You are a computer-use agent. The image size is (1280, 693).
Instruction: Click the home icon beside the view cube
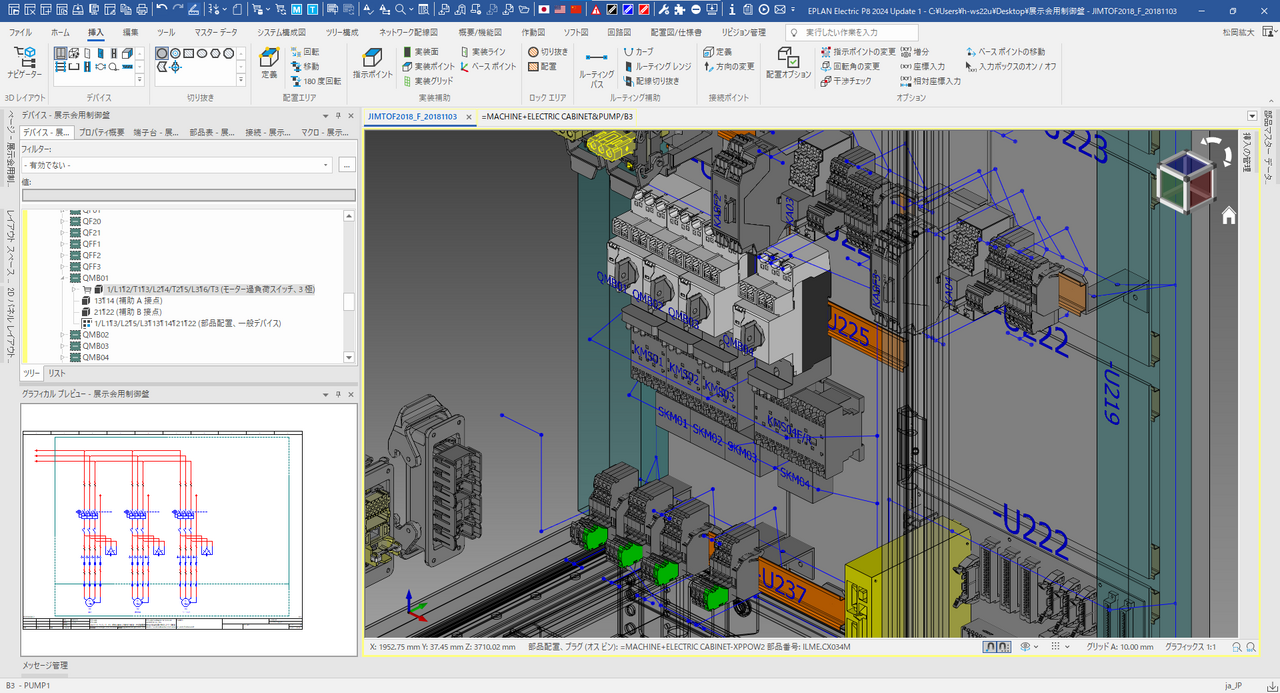tap(1228, 216)
